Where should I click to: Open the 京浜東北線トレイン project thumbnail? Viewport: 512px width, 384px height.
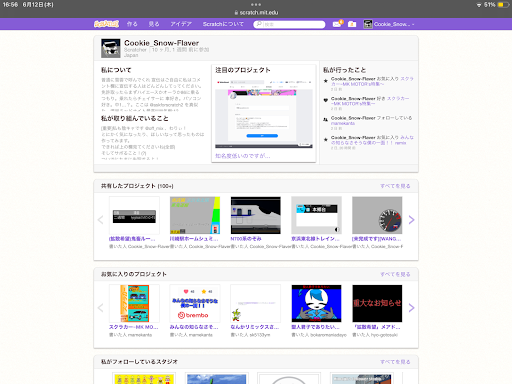pyautogui.click(x=316, y=215)
